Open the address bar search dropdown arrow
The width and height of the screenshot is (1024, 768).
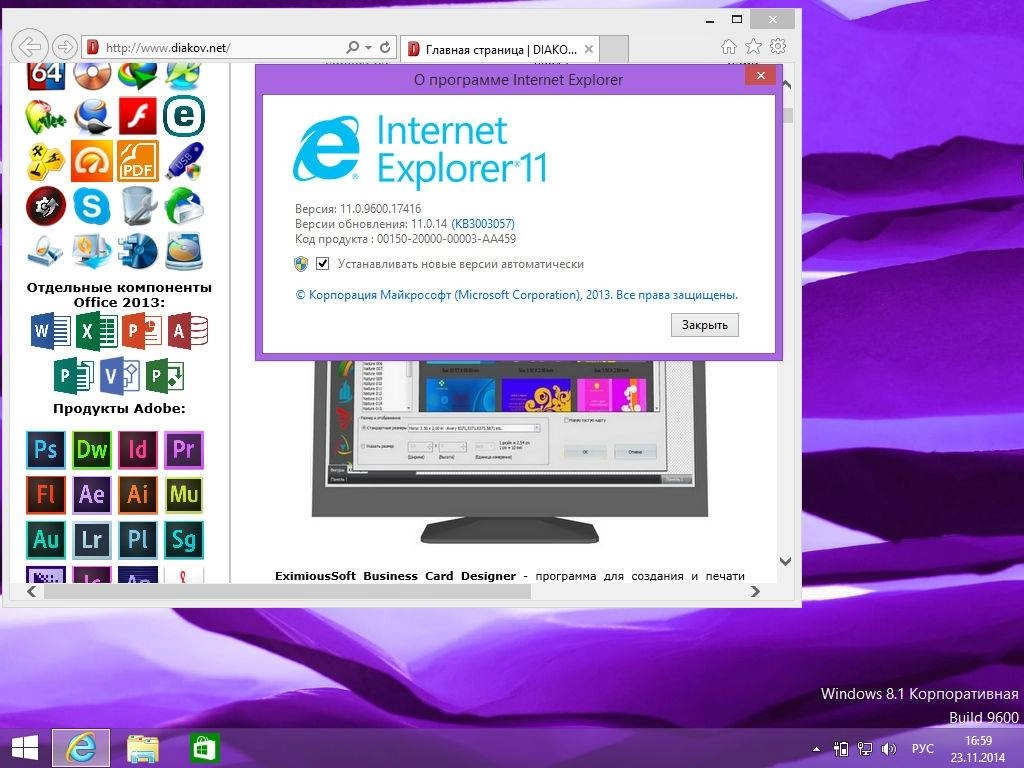point(368,48)
